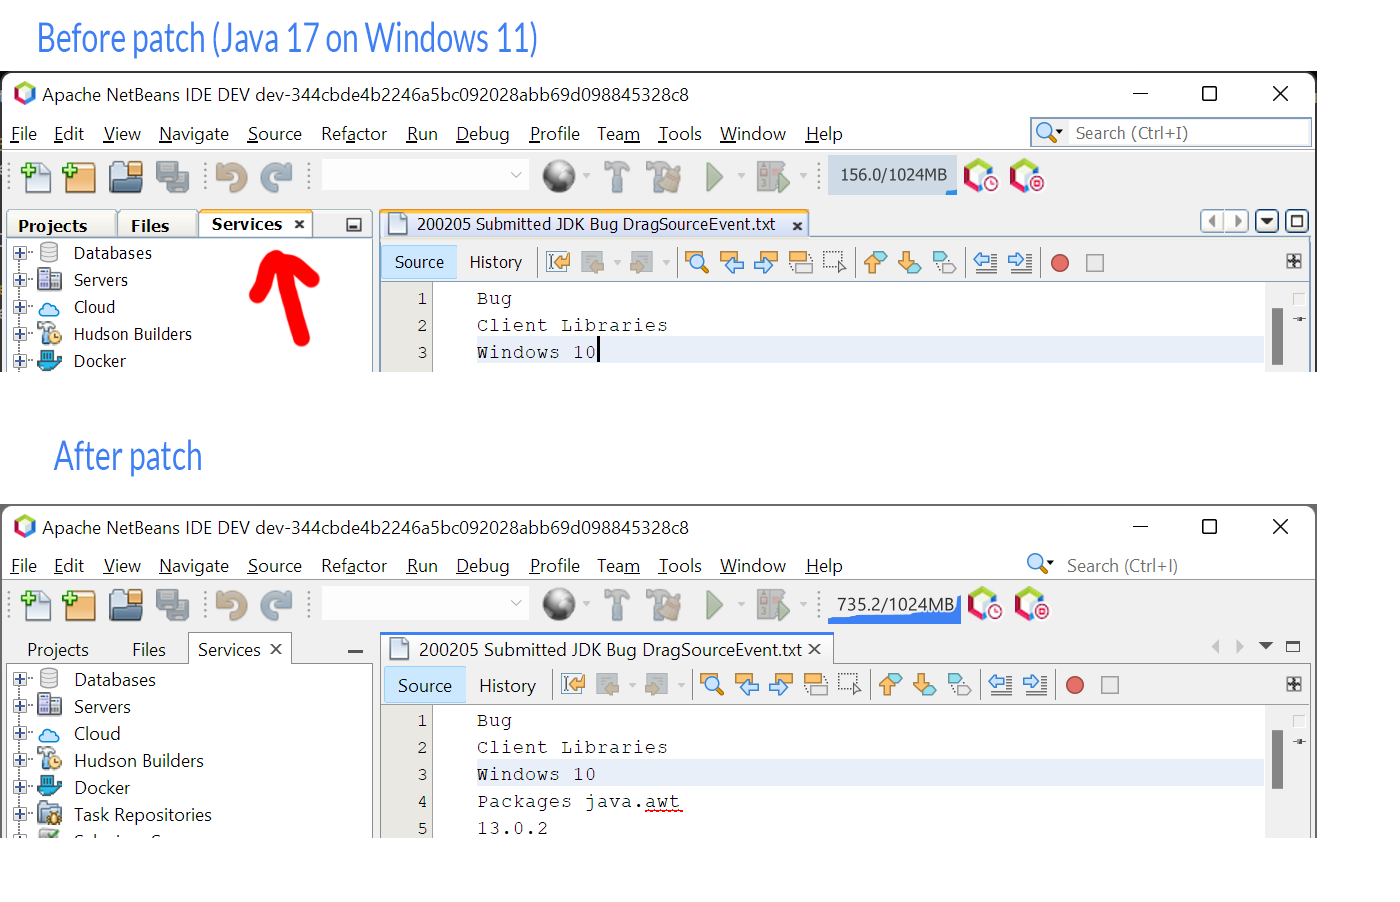Expand Databases node in top Services tree

coord(20,253)
